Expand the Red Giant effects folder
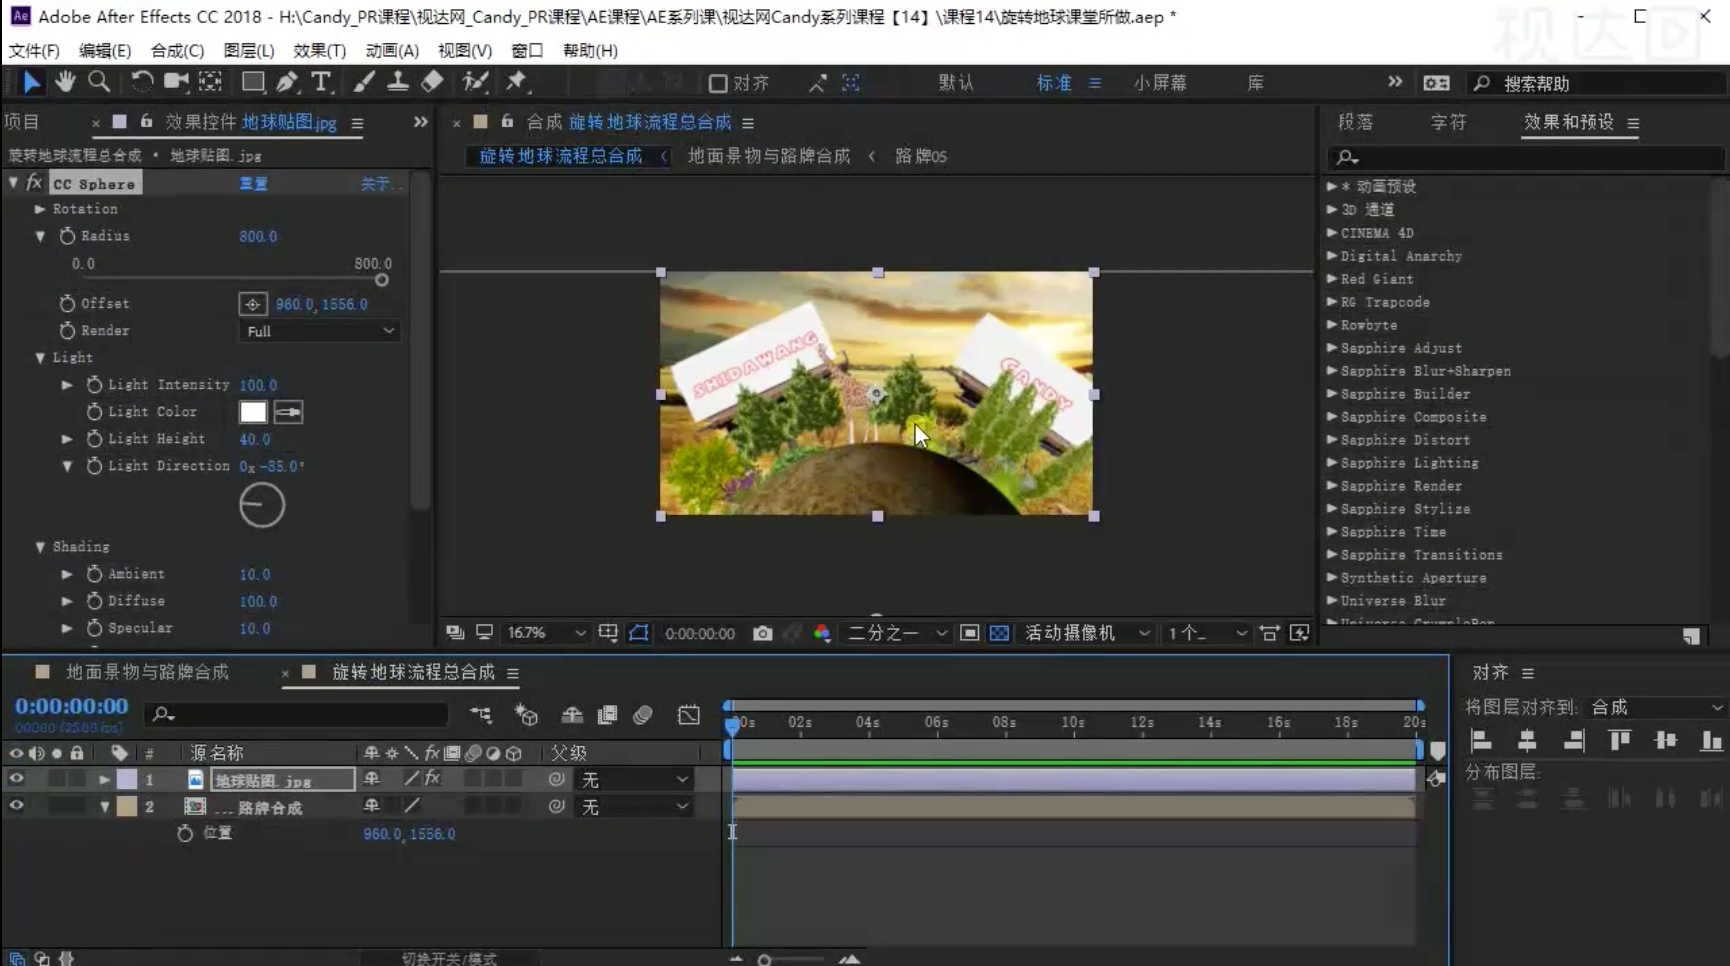The image size is (1730, 966). (1332, 278)
